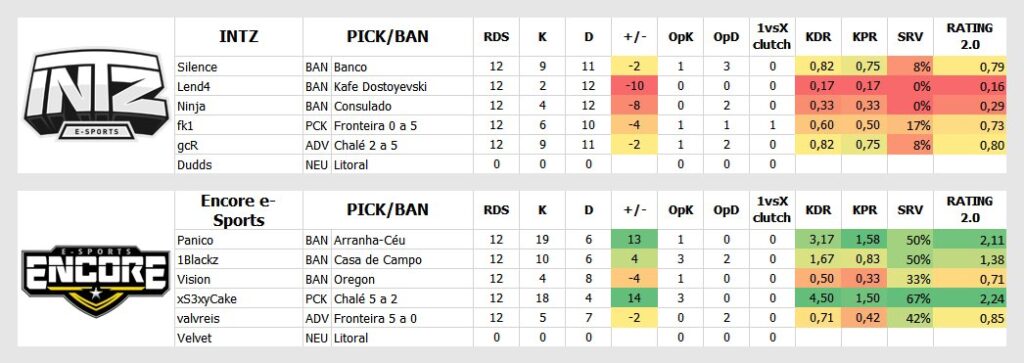This screenshot has width=1024, height=363.
Task: Click Panico's 2,11 rating cell
Action: 969,240
